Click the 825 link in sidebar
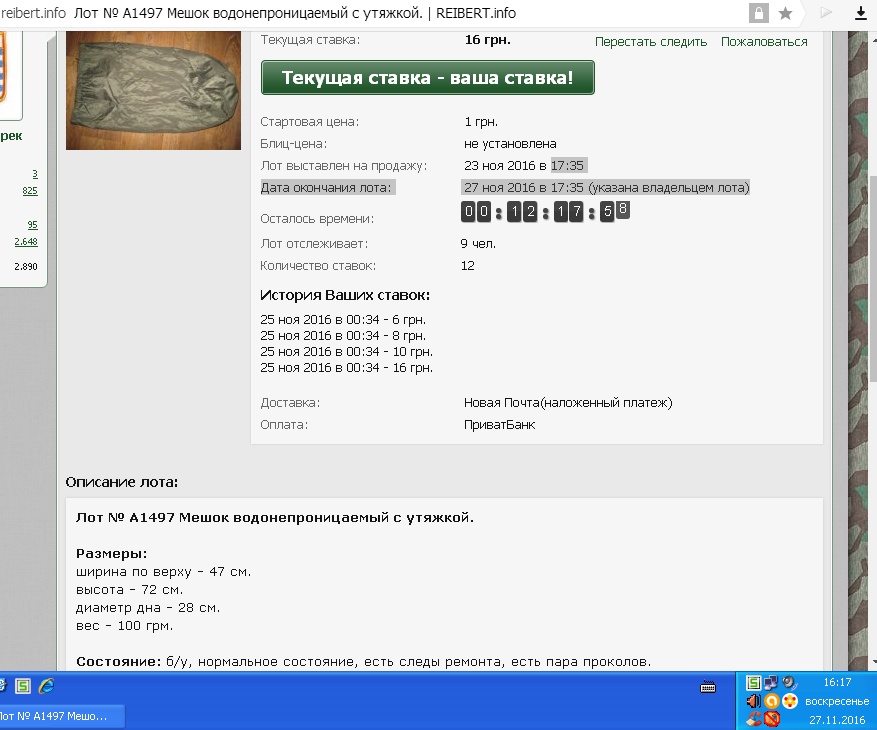 point(30,191)
